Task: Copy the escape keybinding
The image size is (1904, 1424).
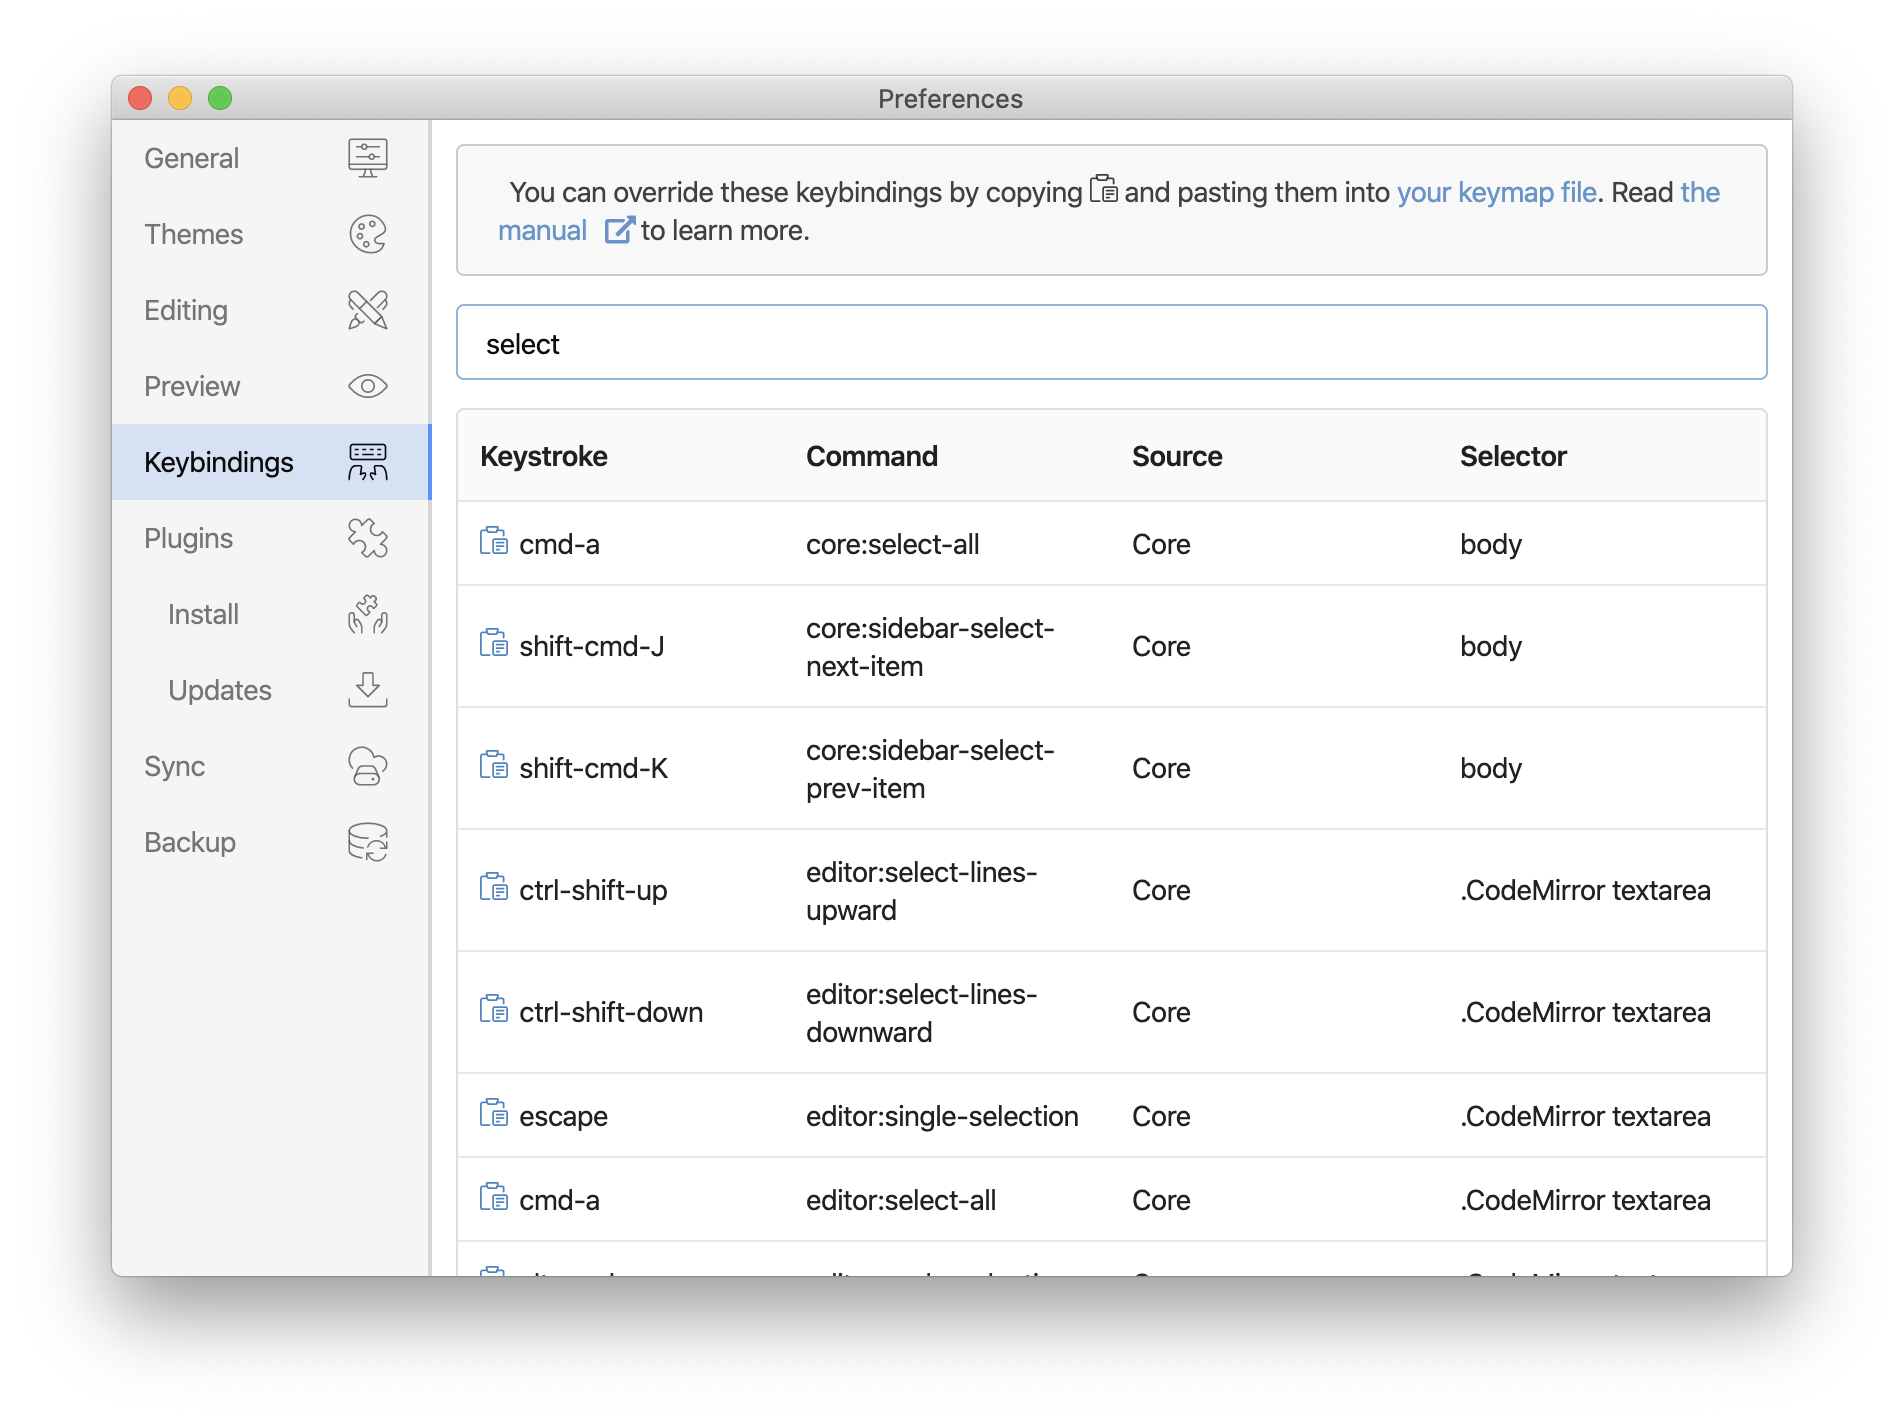Action: [493, 1114]
